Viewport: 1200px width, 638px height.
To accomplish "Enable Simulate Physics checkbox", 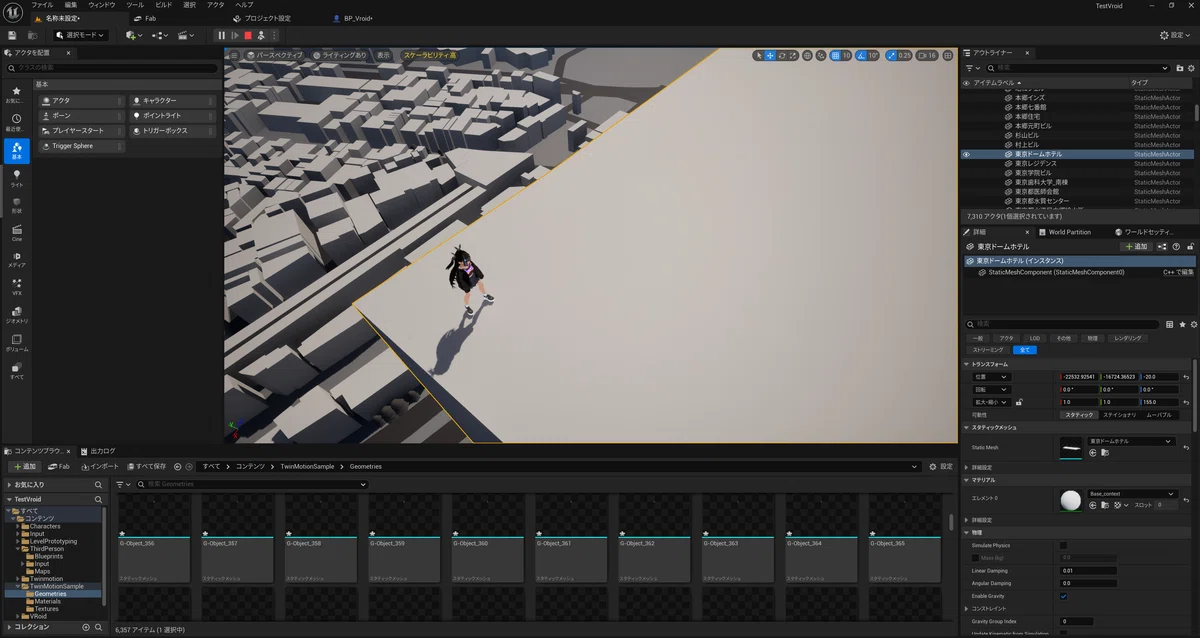I will [x=1063, y=545].
